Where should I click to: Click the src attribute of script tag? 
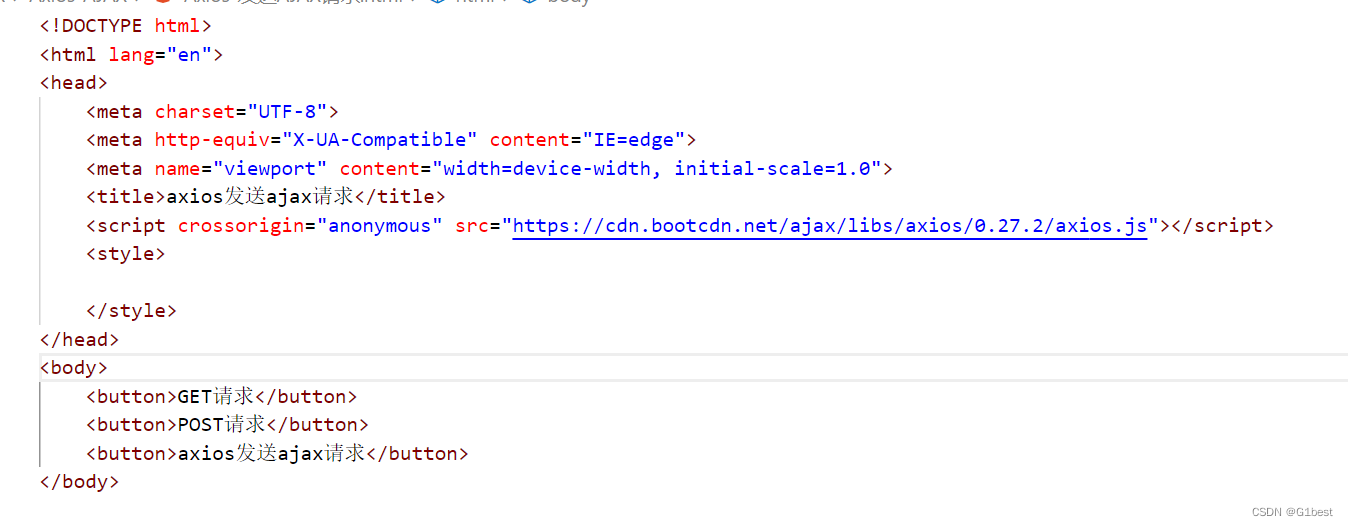(x=472, y=226)
